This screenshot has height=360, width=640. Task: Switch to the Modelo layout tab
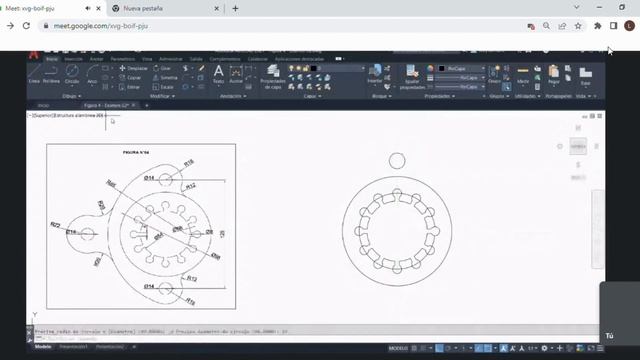click(x=43, y=347)
